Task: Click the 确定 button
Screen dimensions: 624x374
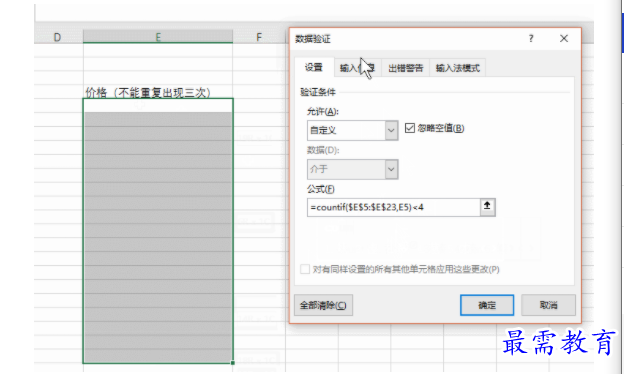Action: pyautogui.click(x=487, y=305)
